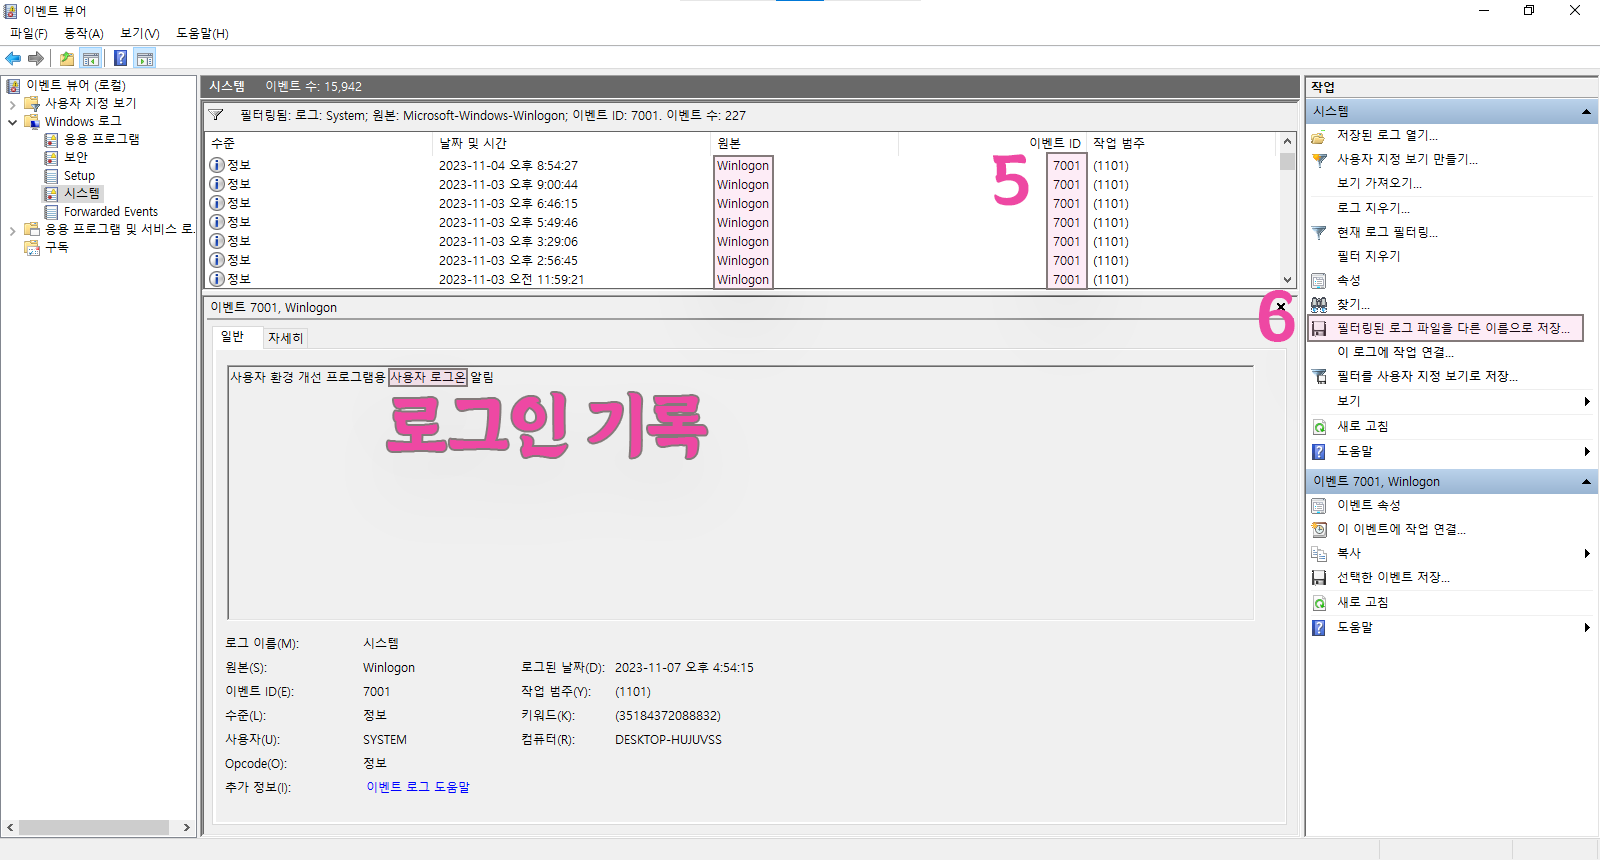Select Forwarded Events log in tree
Screen dimensions: 1600x860
[111, 211]
